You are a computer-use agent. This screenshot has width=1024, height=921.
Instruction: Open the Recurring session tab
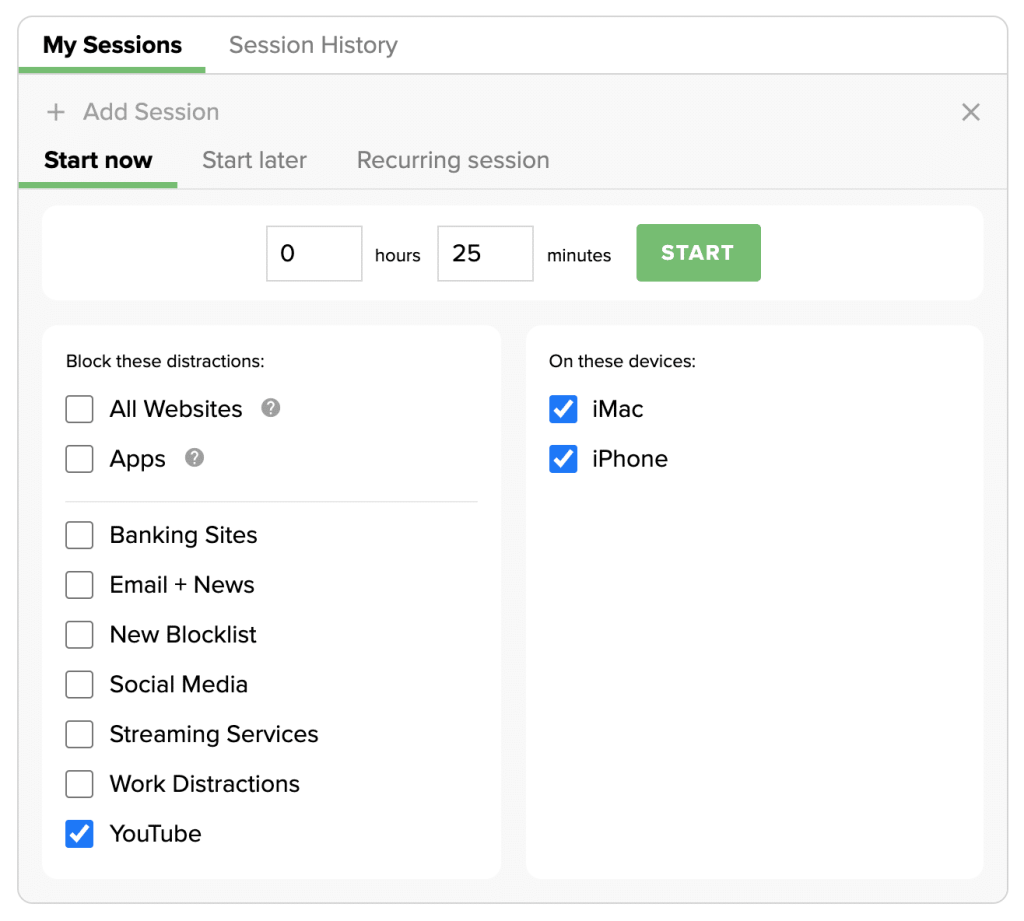[x=452, y=160]
